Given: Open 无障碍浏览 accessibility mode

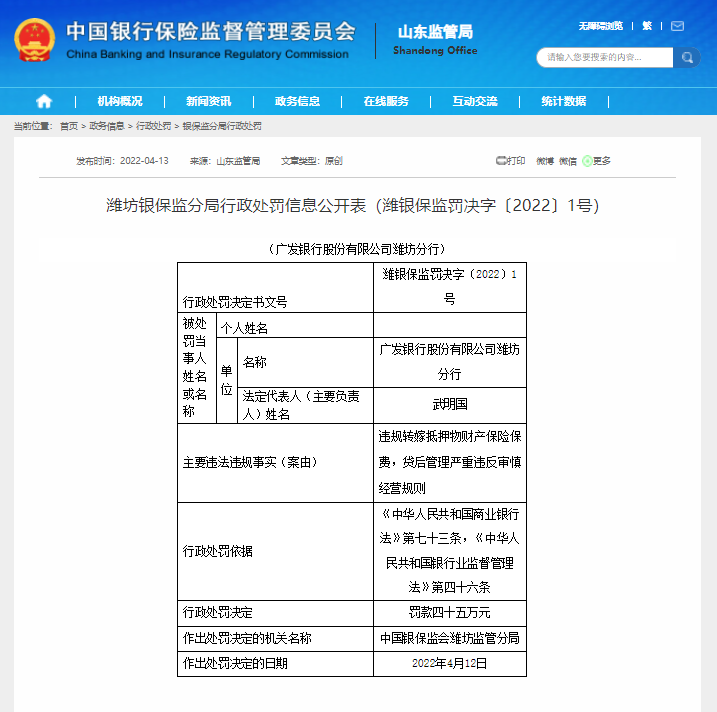Looking at the screenshot, I should click(x=600, y=26).
